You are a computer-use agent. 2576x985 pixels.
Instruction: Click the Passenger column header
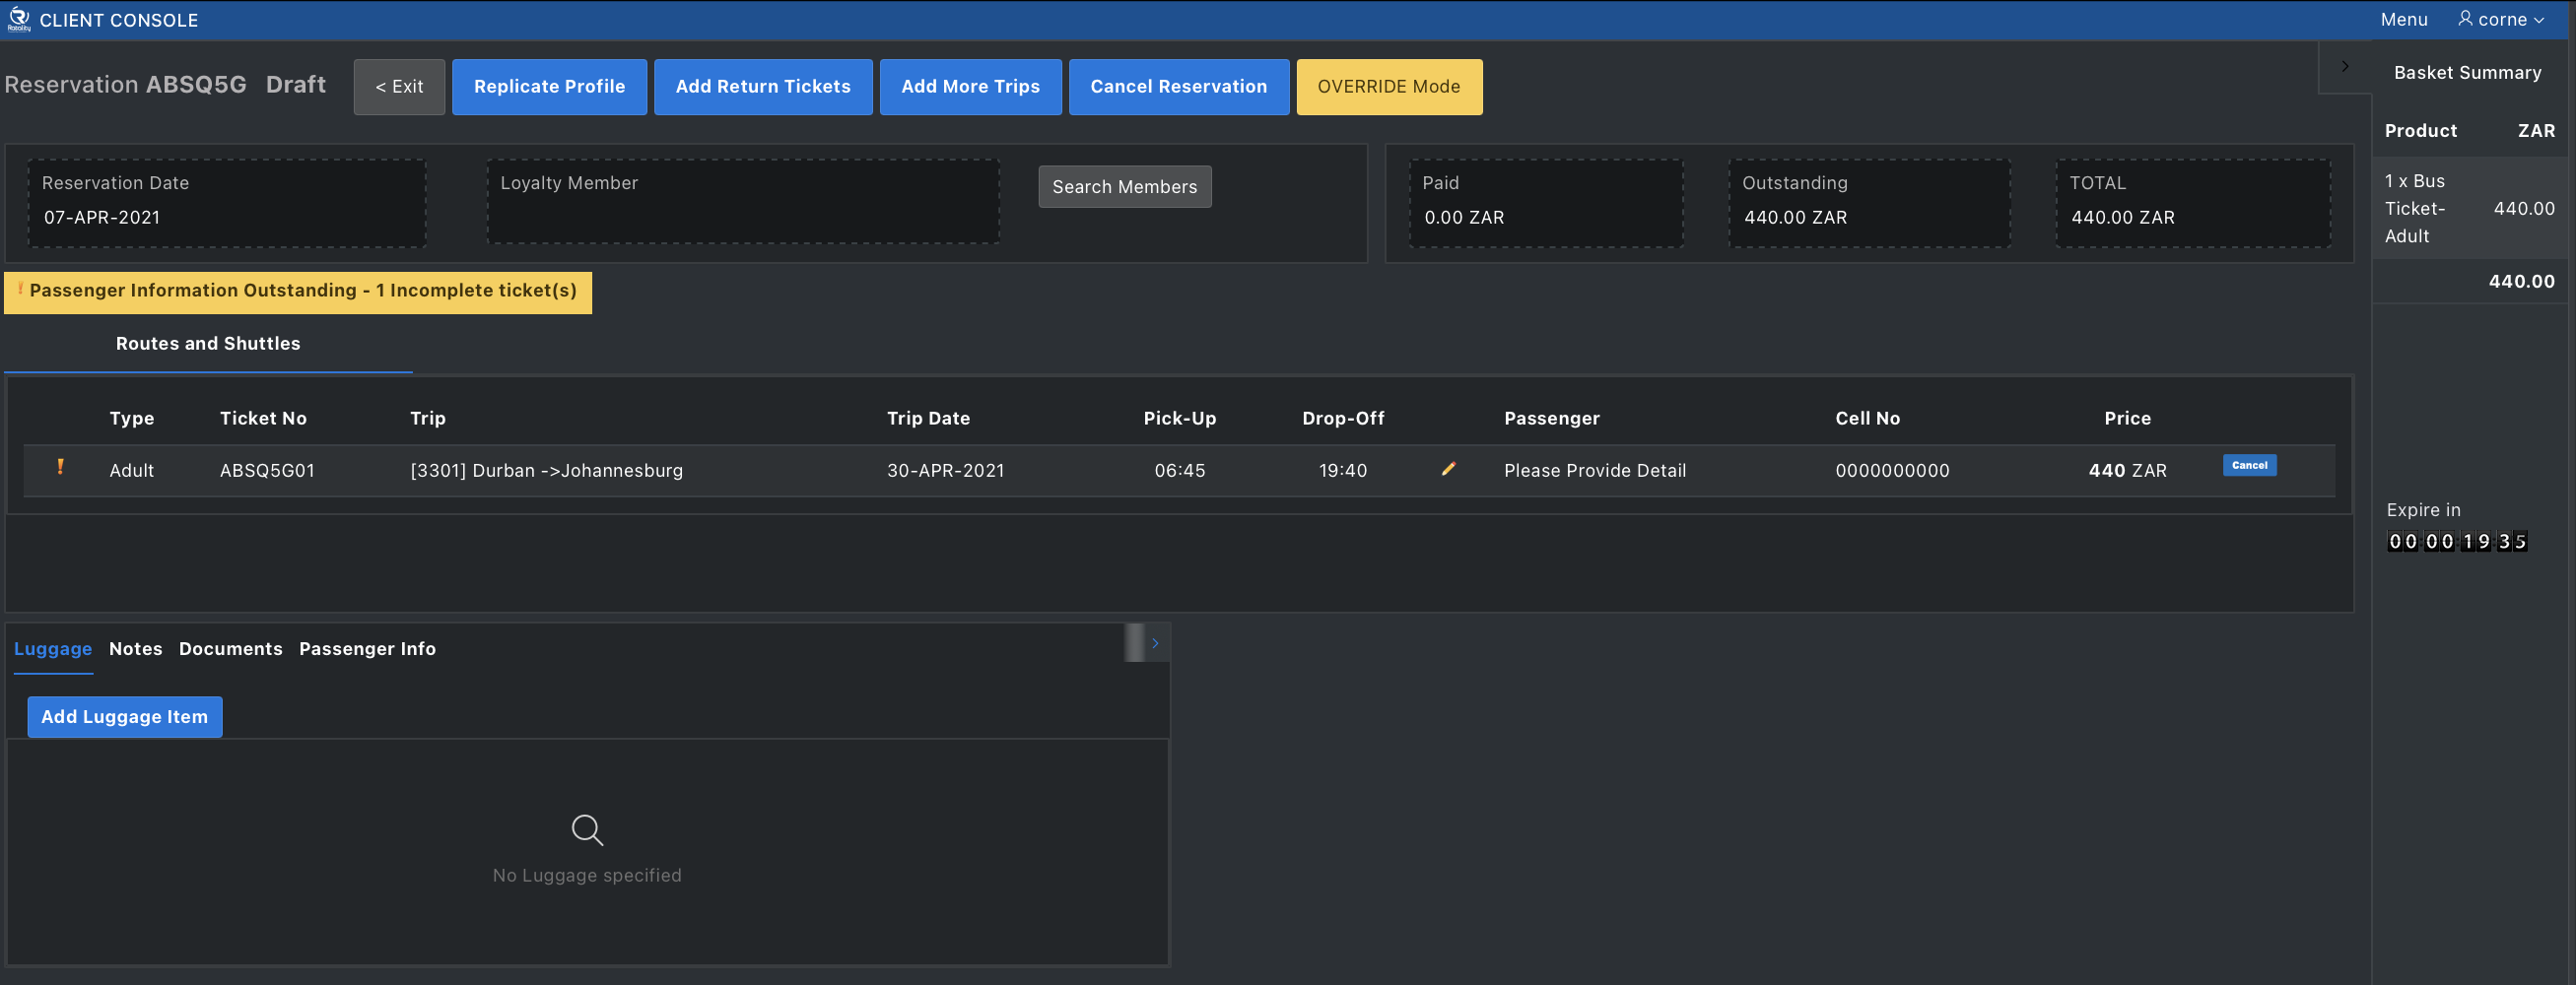click(x=1551, y=419)
